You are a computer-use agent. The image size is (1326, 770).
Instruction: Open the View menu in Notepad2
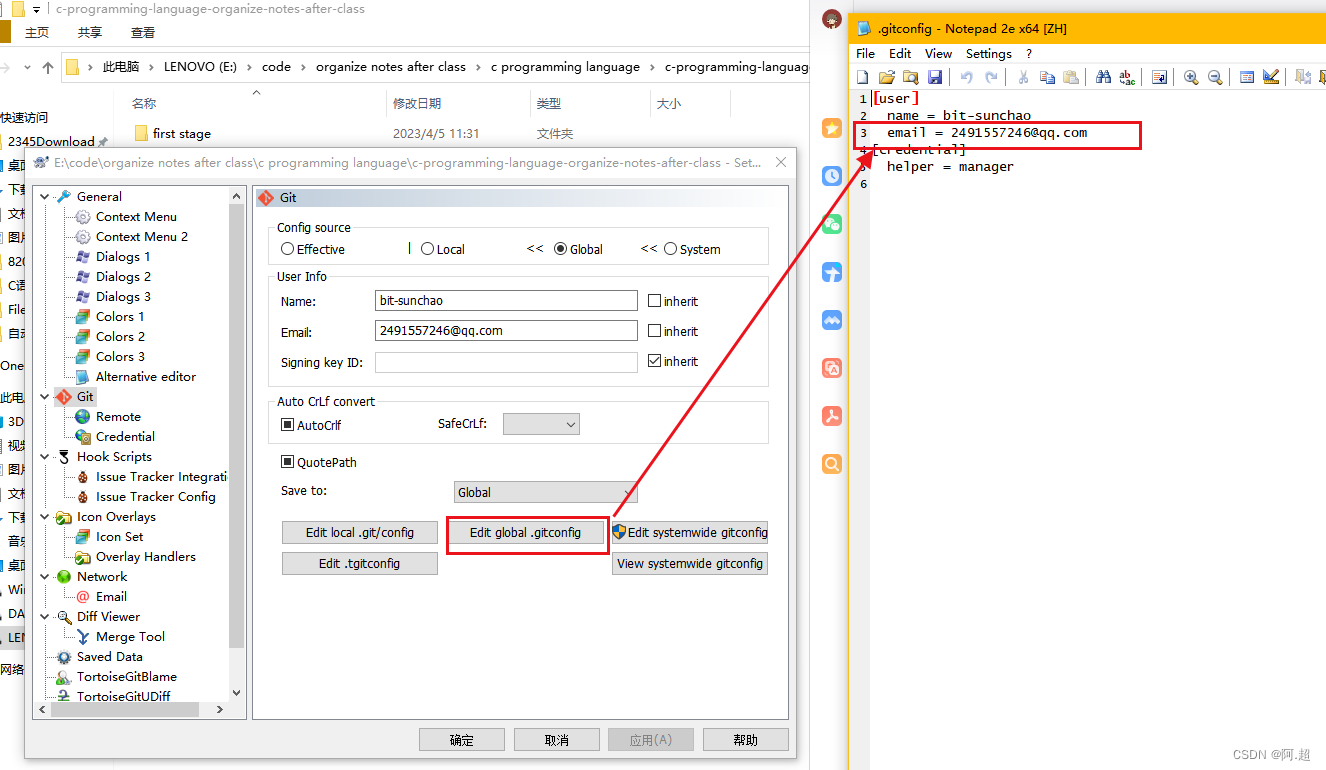938,53
